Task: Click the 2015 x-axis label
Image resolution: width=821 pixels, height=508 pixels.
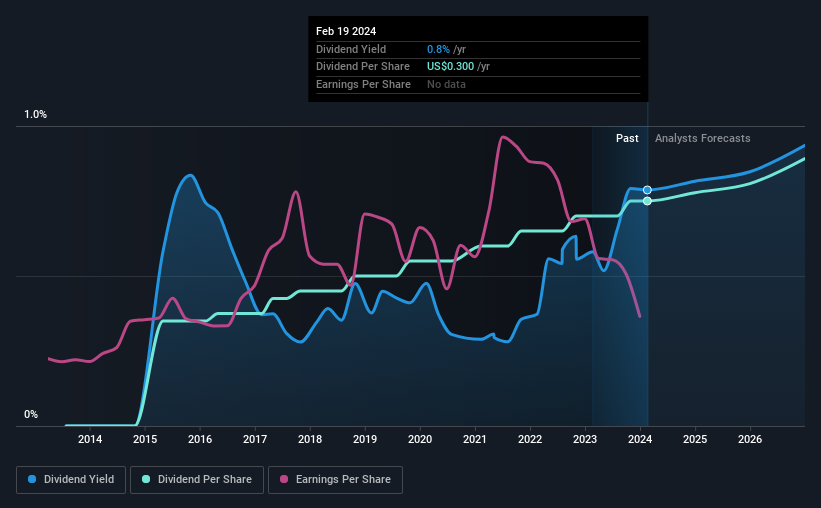Action: coord(145,439)
